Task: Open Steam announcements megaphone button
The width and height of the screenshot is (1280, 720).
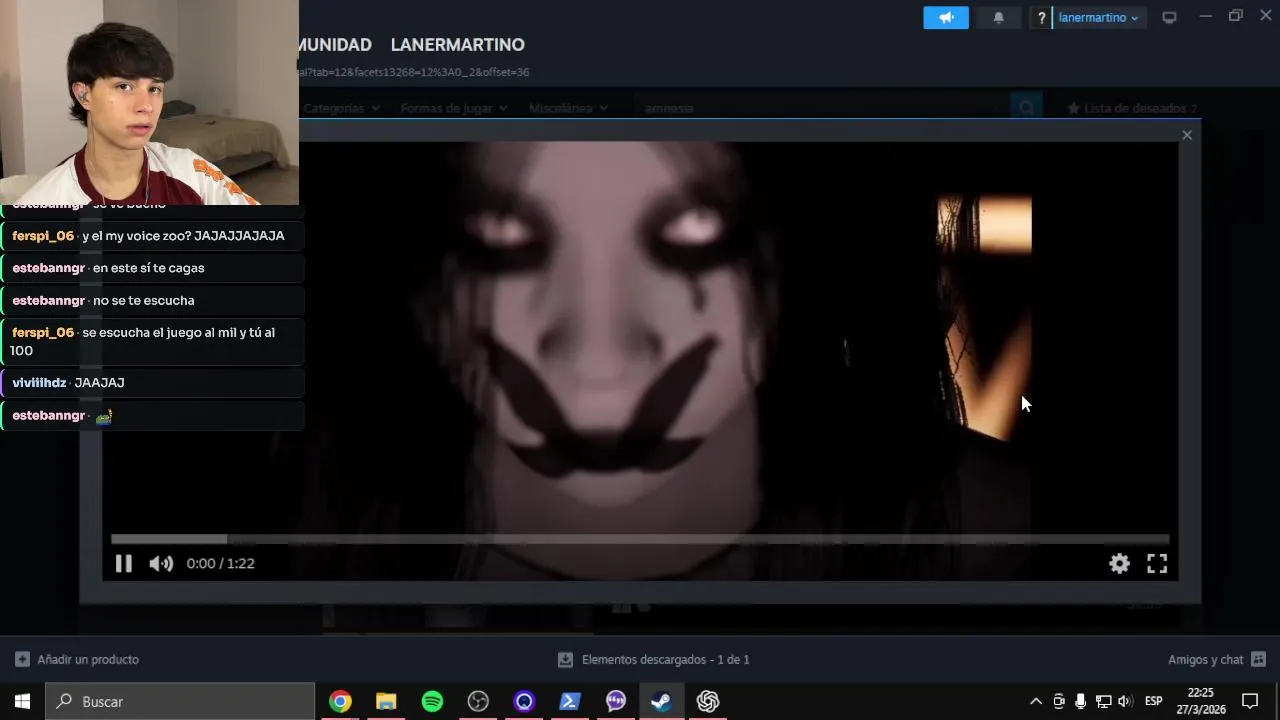Action: click(x=946, y=17)
